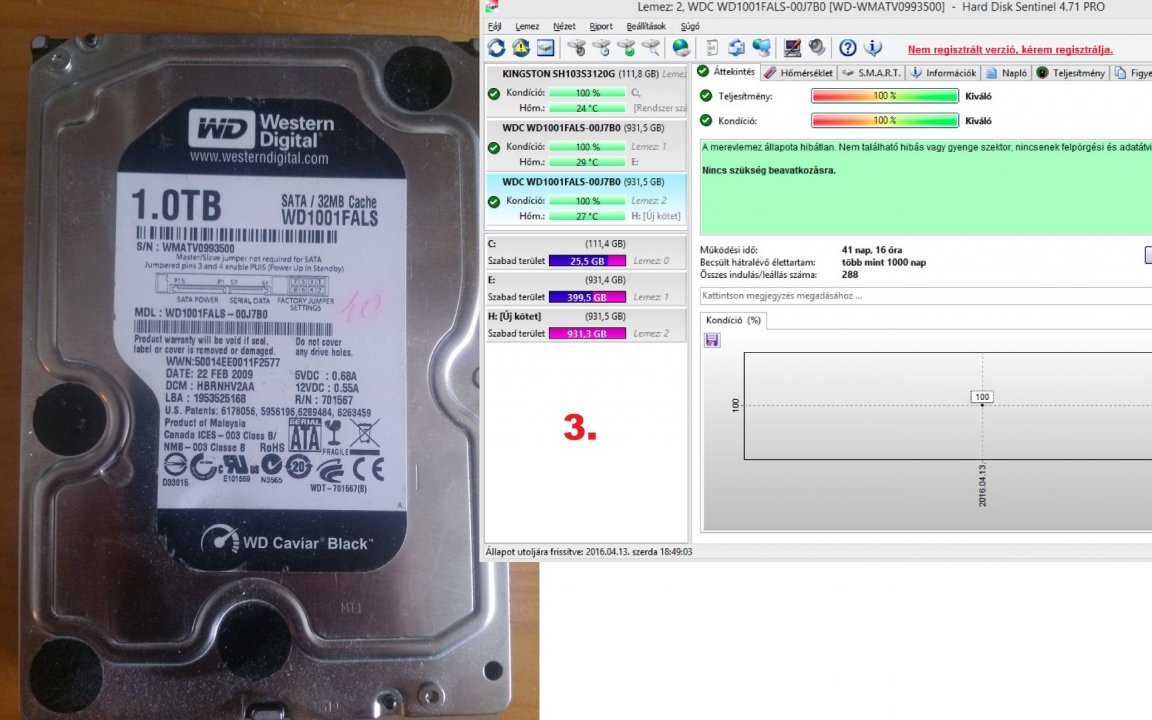
Task: Click the blue question mark help icon
Action: point(848,48)
